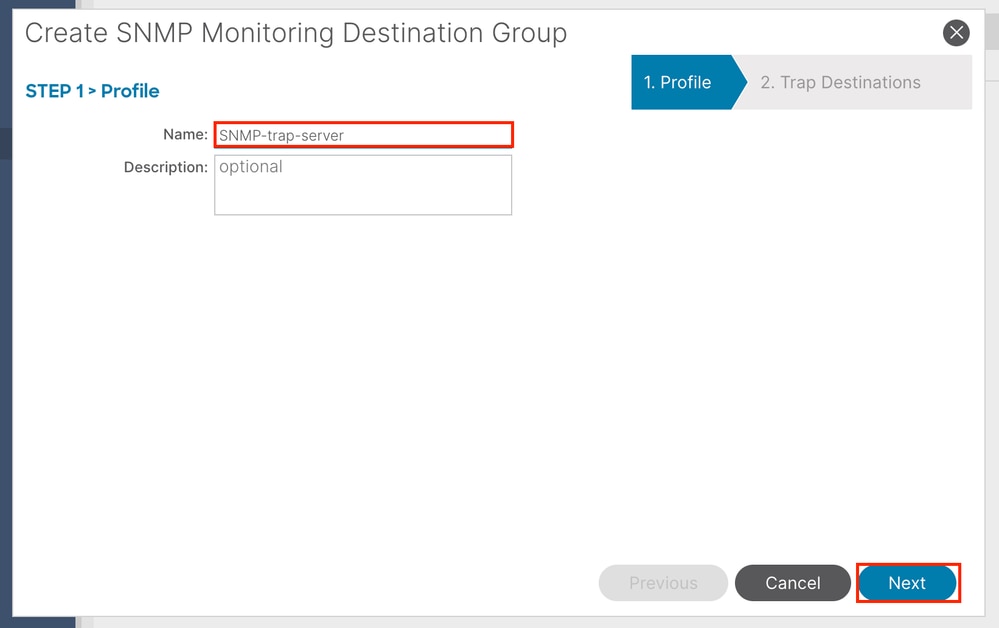
Task: Cancel the destination group creation
Action: point(793,583)
